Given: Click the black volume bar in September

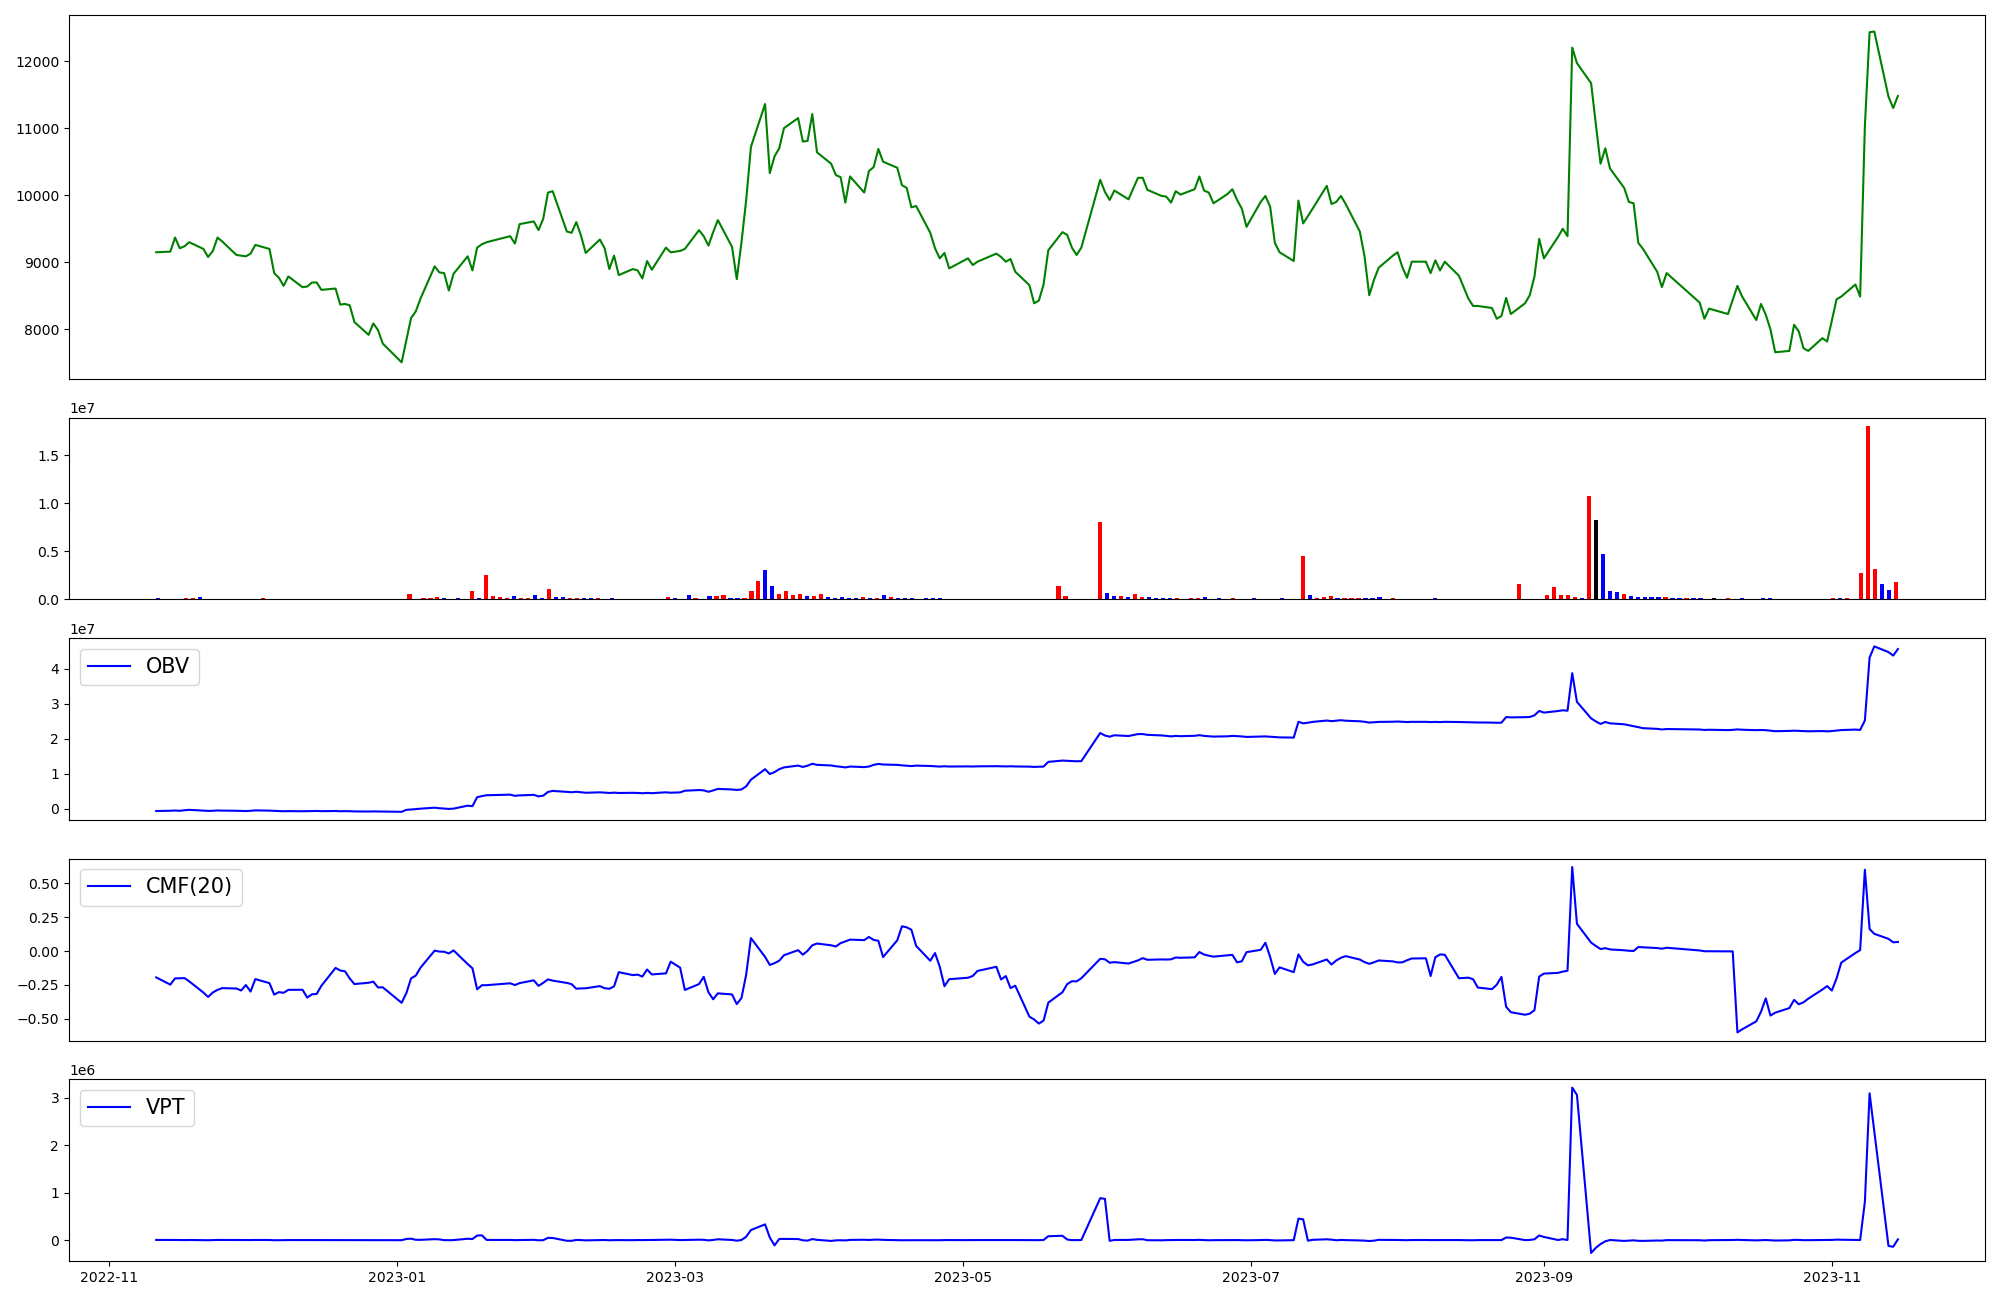Looking at the screenshot, I should [1596, 560].
